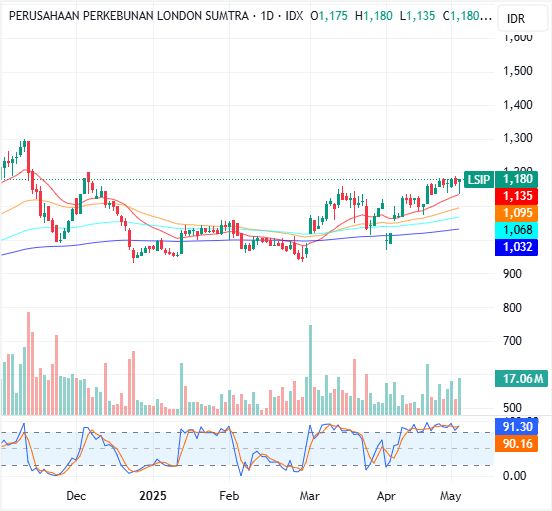Click the high value H1,180 in header

tap(374, 16)
